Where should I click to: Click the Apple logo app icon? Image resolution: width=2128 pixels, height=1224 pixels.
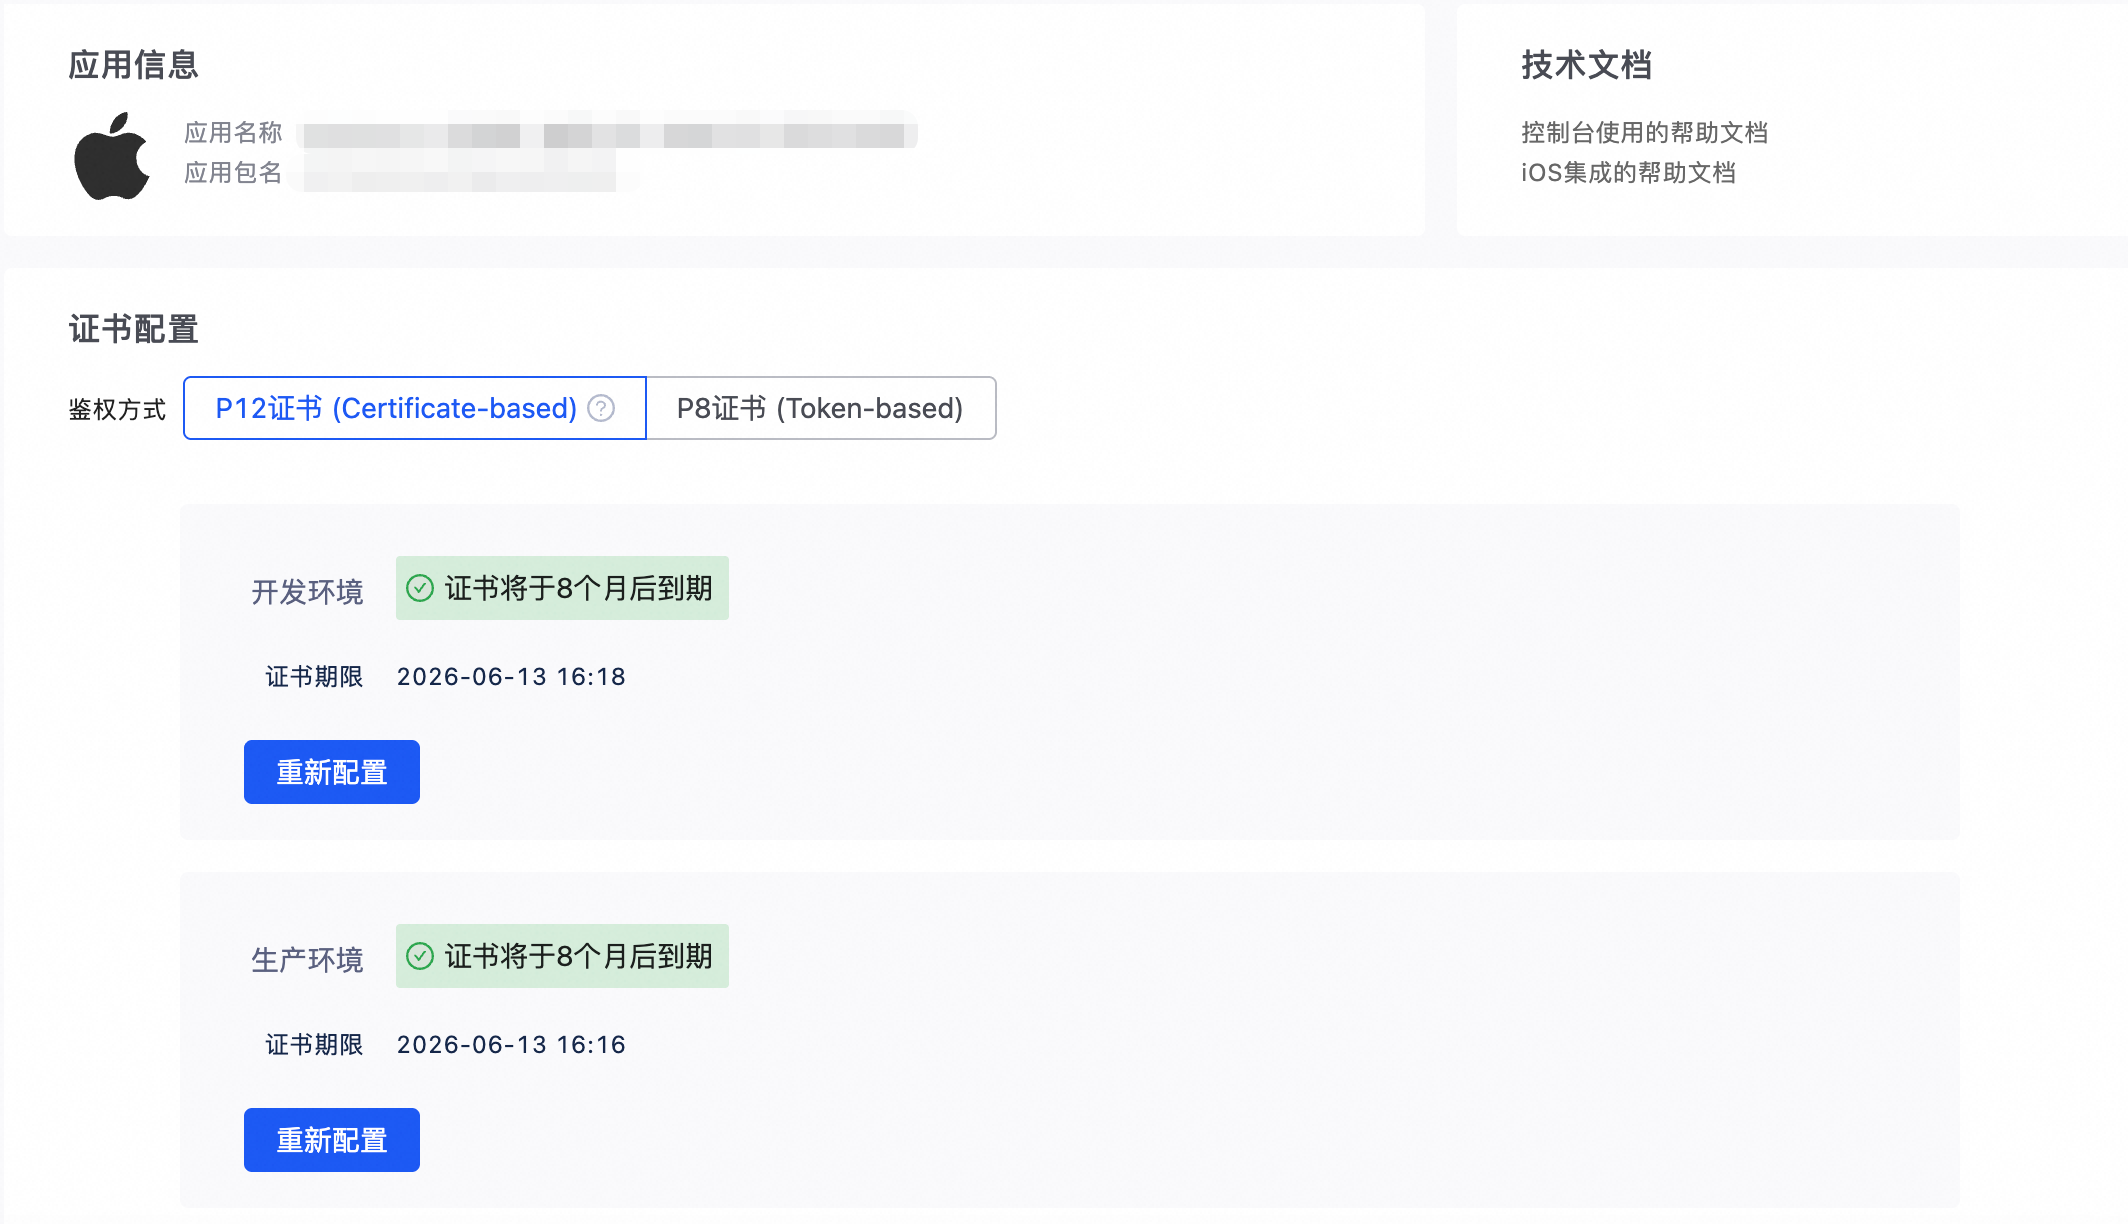click(x=112, y=156)
